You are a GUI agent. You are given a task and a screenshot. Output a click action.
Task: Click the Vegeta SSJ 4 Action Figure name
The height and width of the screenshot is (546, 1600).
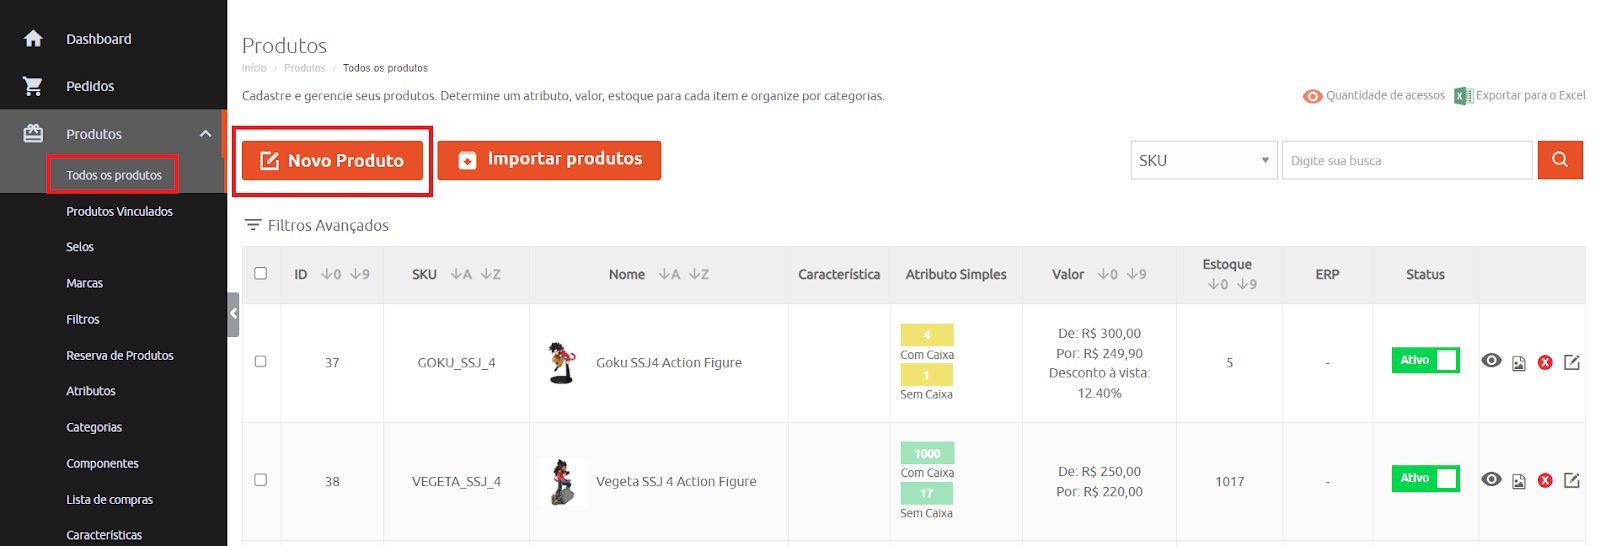tap(676, 481)
